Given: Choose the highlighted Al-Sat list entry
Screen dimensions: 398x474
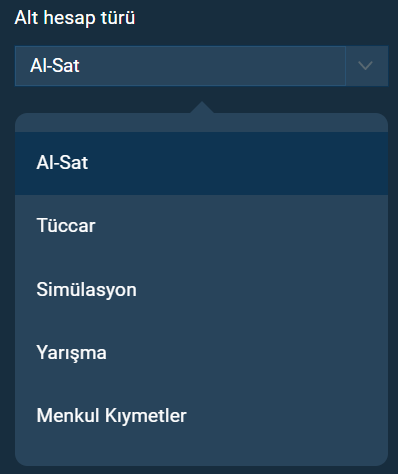Looking at the screenshot, I should [x=201, y=163].
